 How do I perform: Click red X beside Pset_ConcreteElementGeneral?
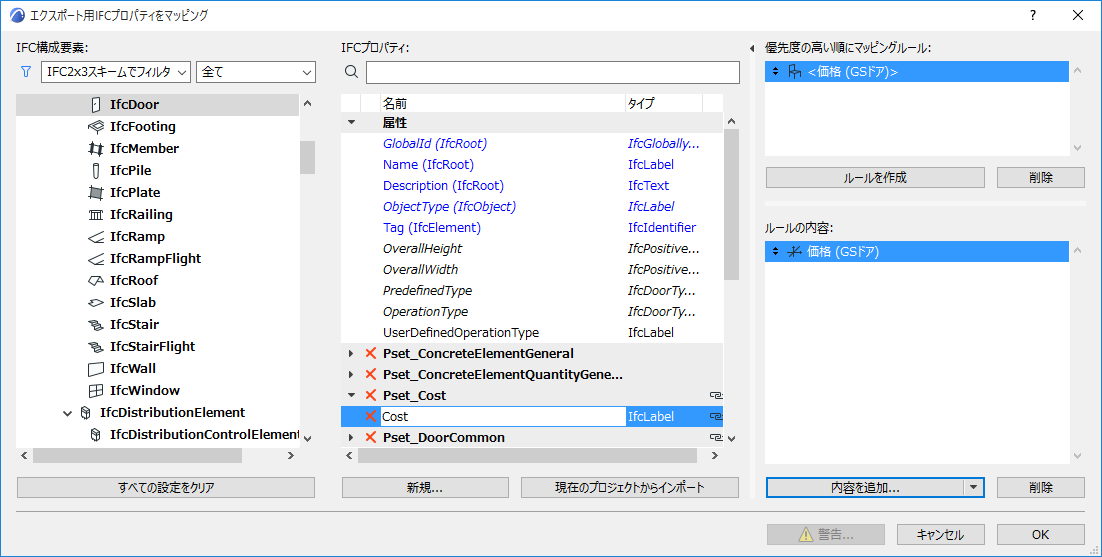[x=371, y=353]
